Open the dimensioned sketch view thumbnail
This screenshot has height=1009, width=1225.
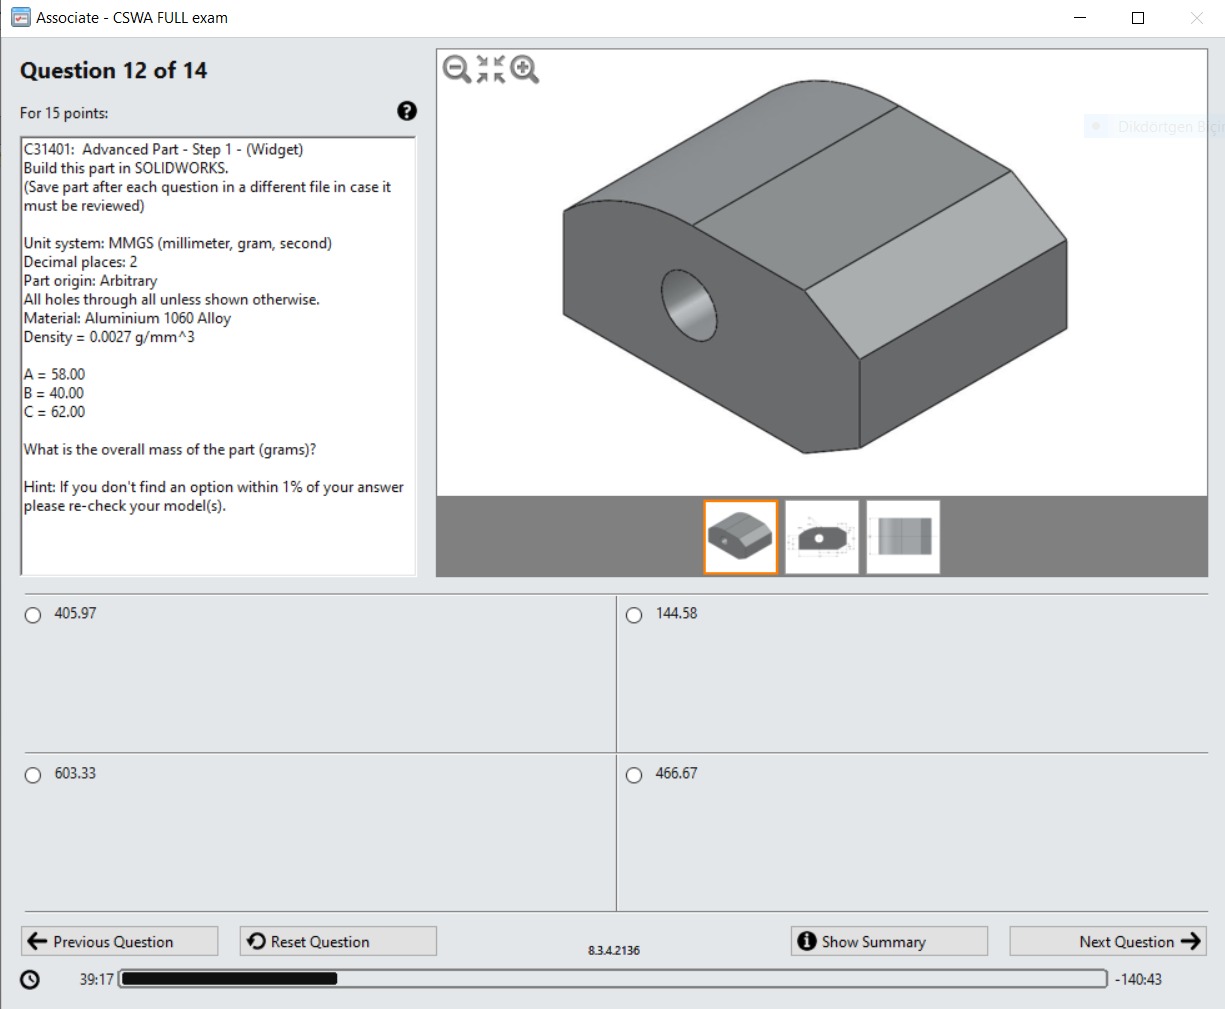(x=822, y=537)
